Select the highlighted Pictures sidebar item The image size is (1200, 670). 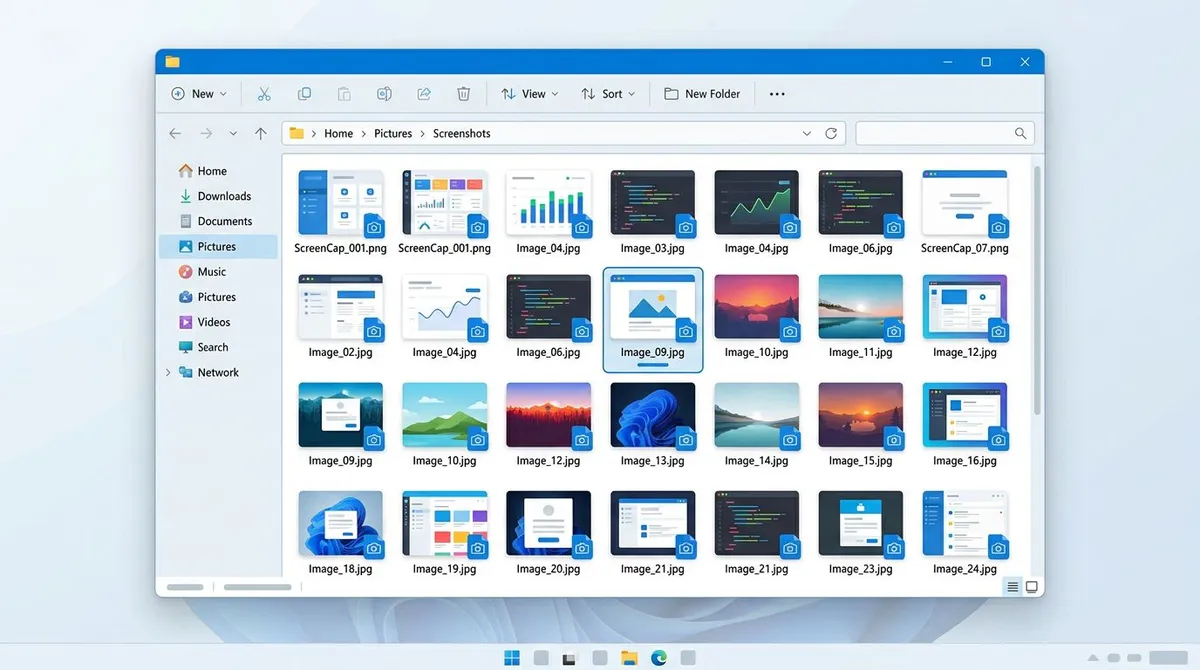point(218,246)
